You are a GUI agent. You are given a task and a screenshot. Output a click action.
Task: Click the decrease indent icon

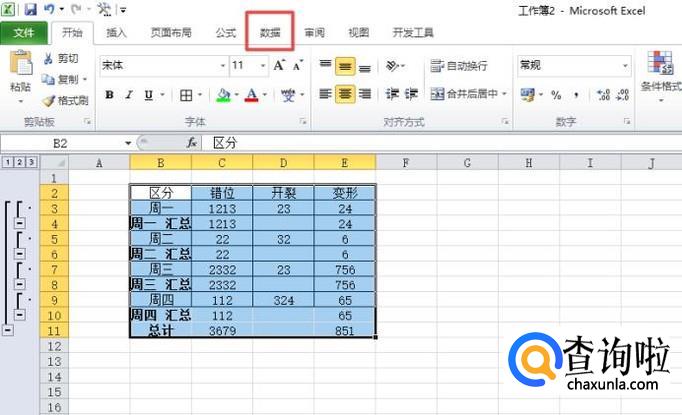click(x=392, y=94)
